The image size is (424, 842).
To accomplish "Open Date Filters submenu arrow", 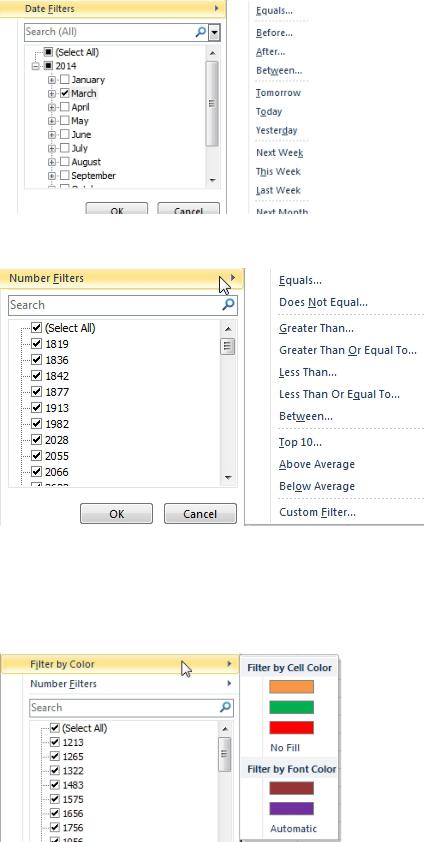I will (x=216, y=8).
